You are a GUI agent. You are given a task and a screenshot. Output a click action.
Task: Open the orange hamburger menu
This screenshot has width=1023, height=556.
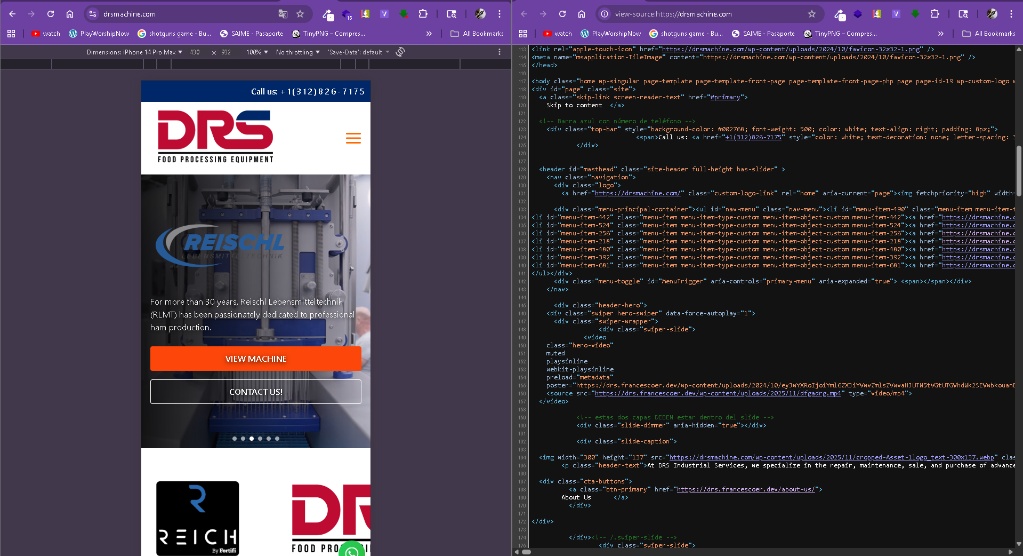pyautogui.click(x=353, y=138)
